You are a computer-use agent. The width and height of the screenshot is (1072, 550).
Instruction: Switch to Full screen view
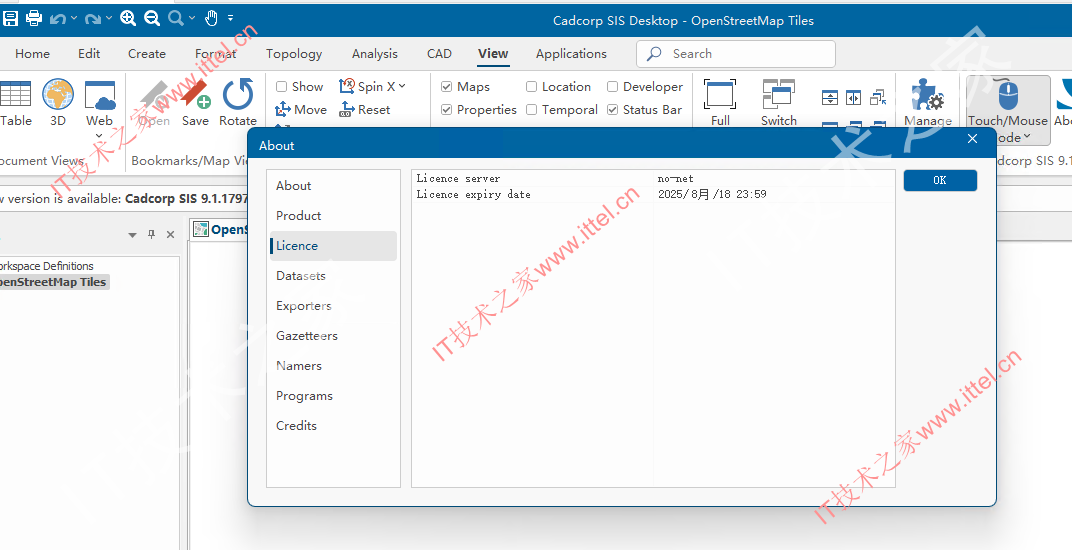pyautogui.click(x=720, y=103)
